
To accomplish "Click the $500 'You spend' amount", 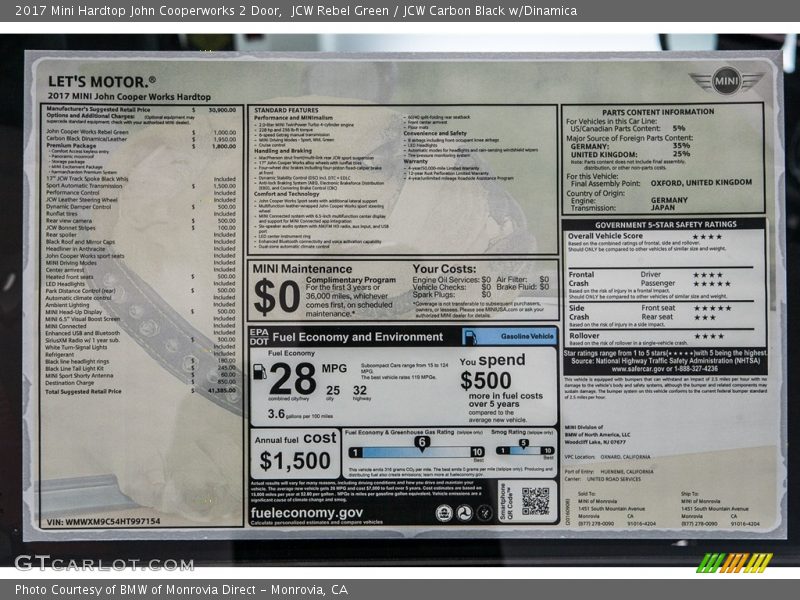I will [486, 381].
